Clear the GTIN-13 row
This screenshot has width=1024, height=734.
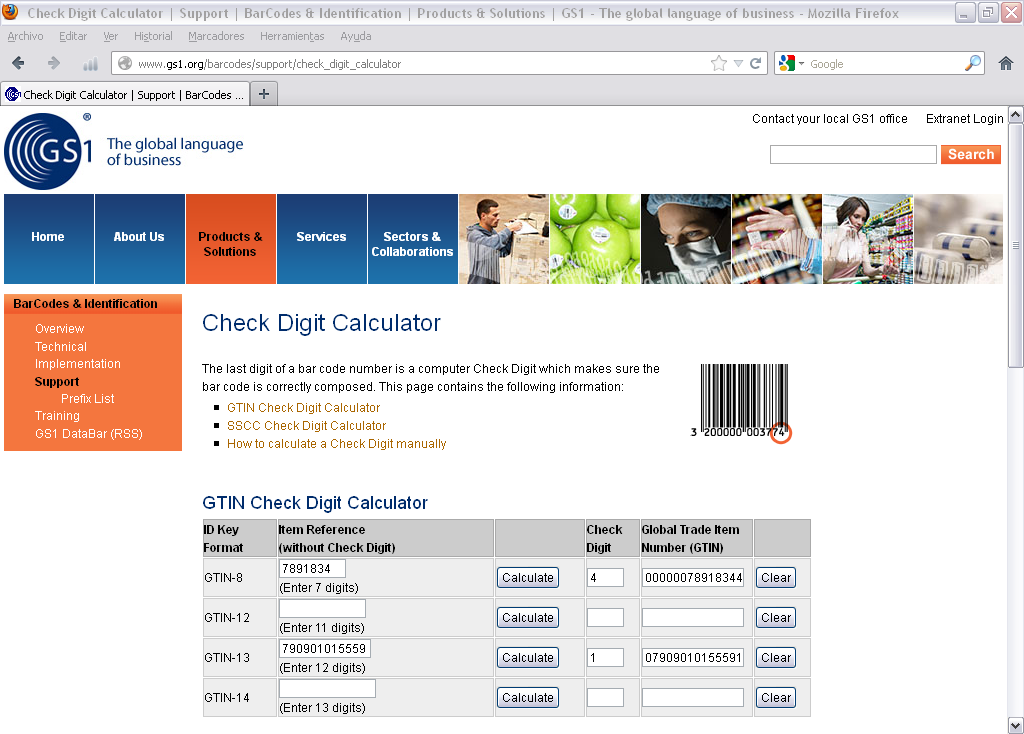tap(775, 657)
